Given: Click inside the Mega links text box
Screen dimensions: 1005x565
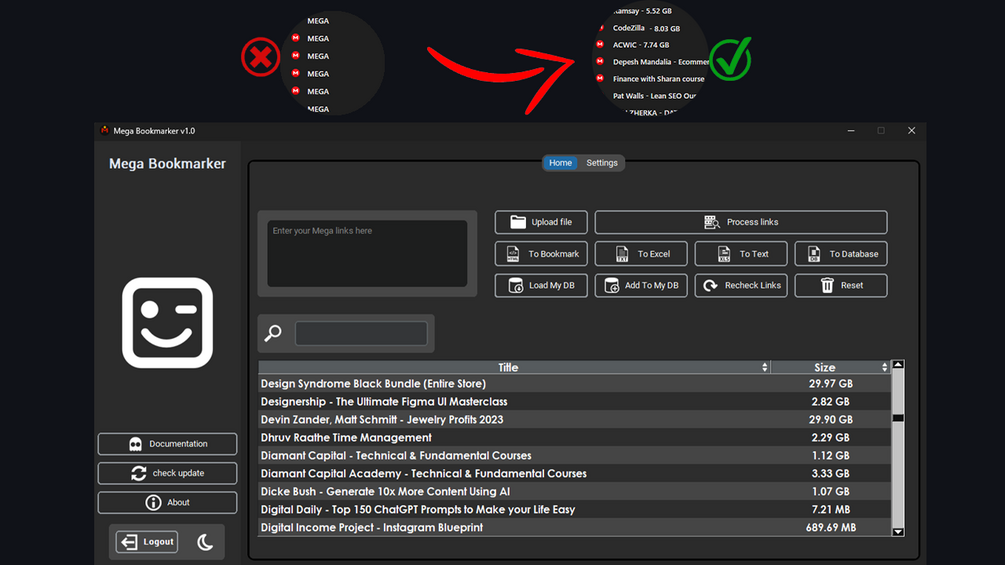Looking at the screenshot, I should tap(367, 254).
